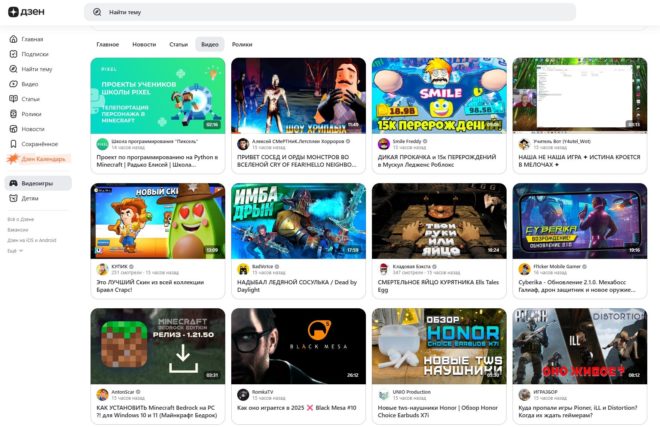Screen dimensions: 660x427
Task: Click Школа программирования Пиксель channel avatar
Action: (102, 144)
